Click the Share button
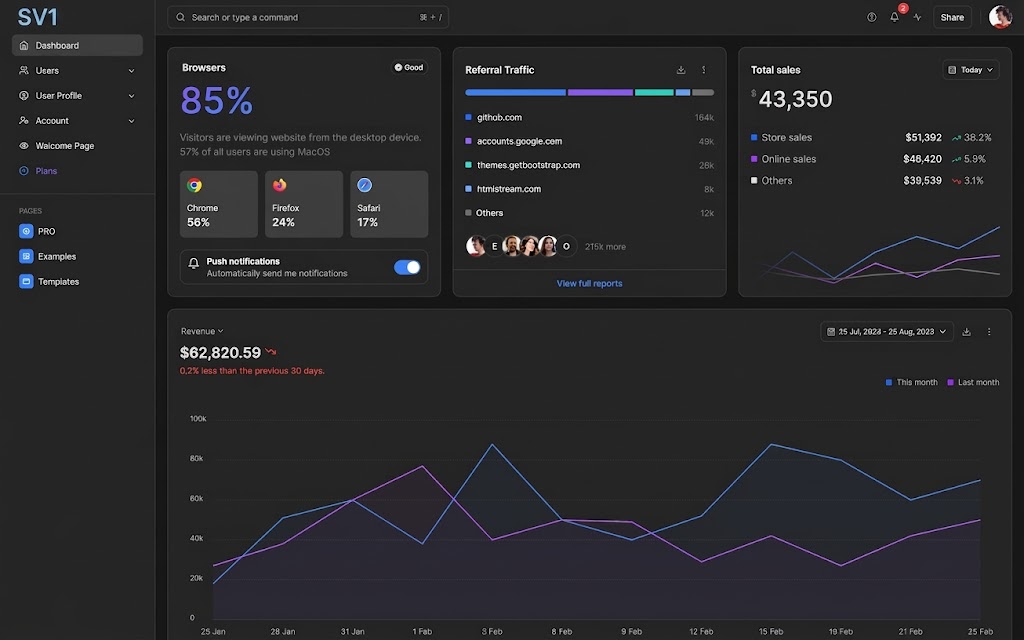Screen dimensions: 1024x640 (x=952, y=17)
